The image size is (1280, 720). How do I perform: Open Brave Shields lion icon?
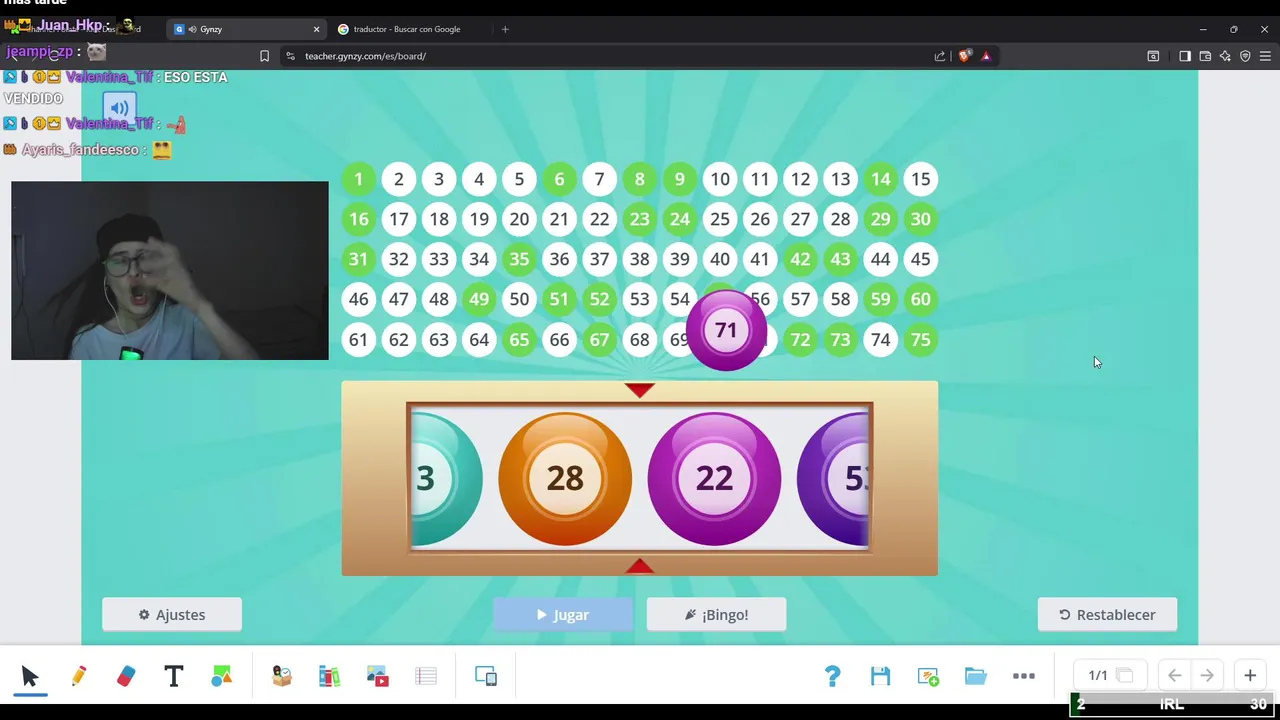tap(964, 56)
